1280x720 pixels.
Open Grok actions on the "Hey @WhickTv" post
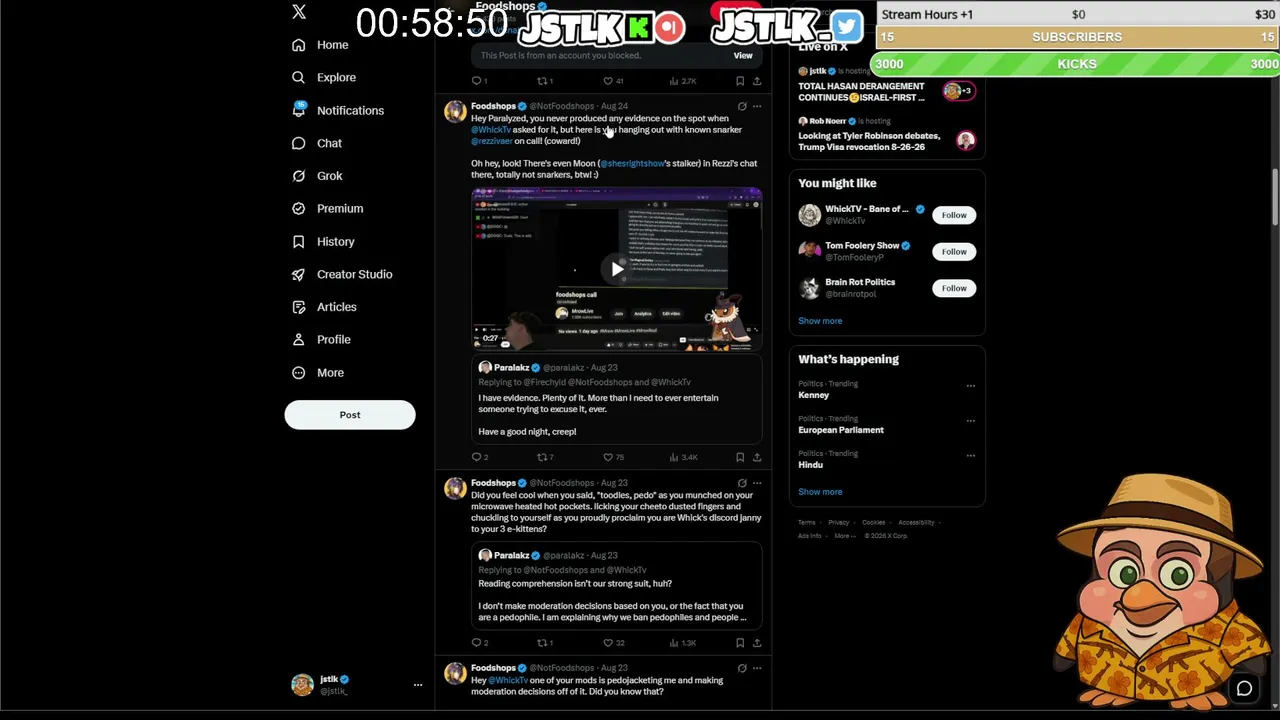pyautogui.click(x=742, y=668)
